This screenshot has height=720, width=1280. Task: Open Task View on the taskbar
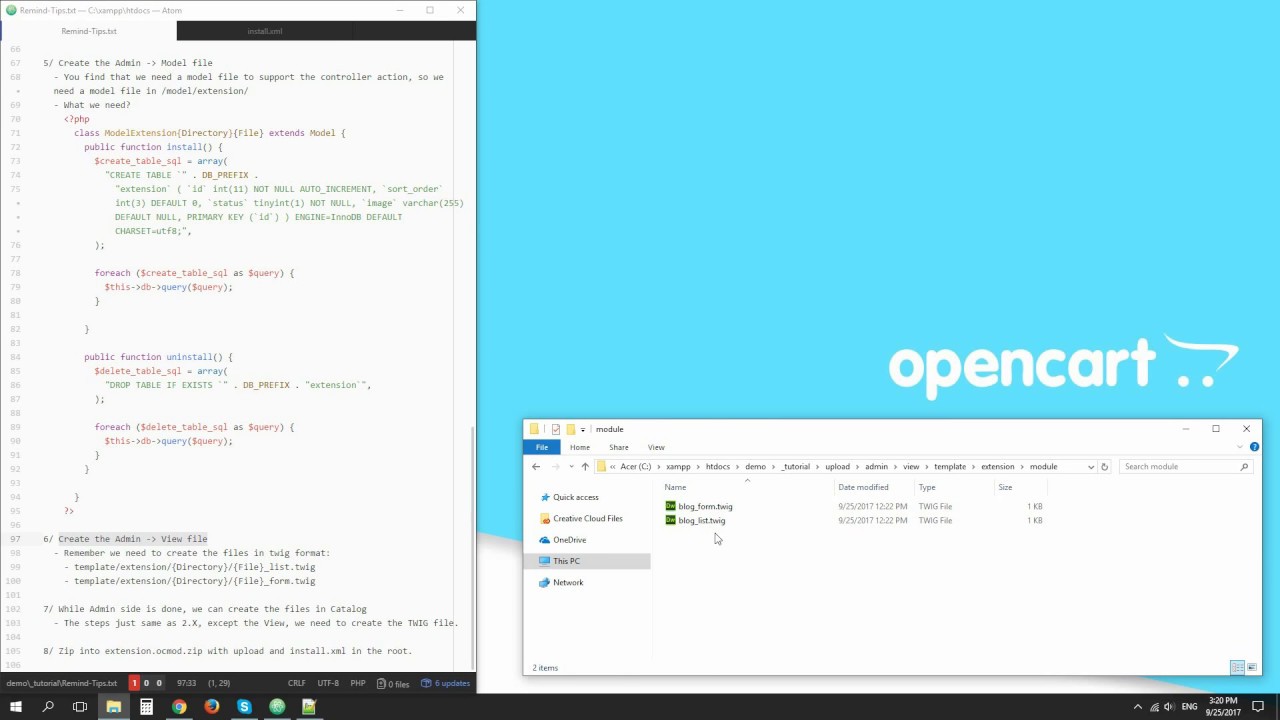pos(80,707)
